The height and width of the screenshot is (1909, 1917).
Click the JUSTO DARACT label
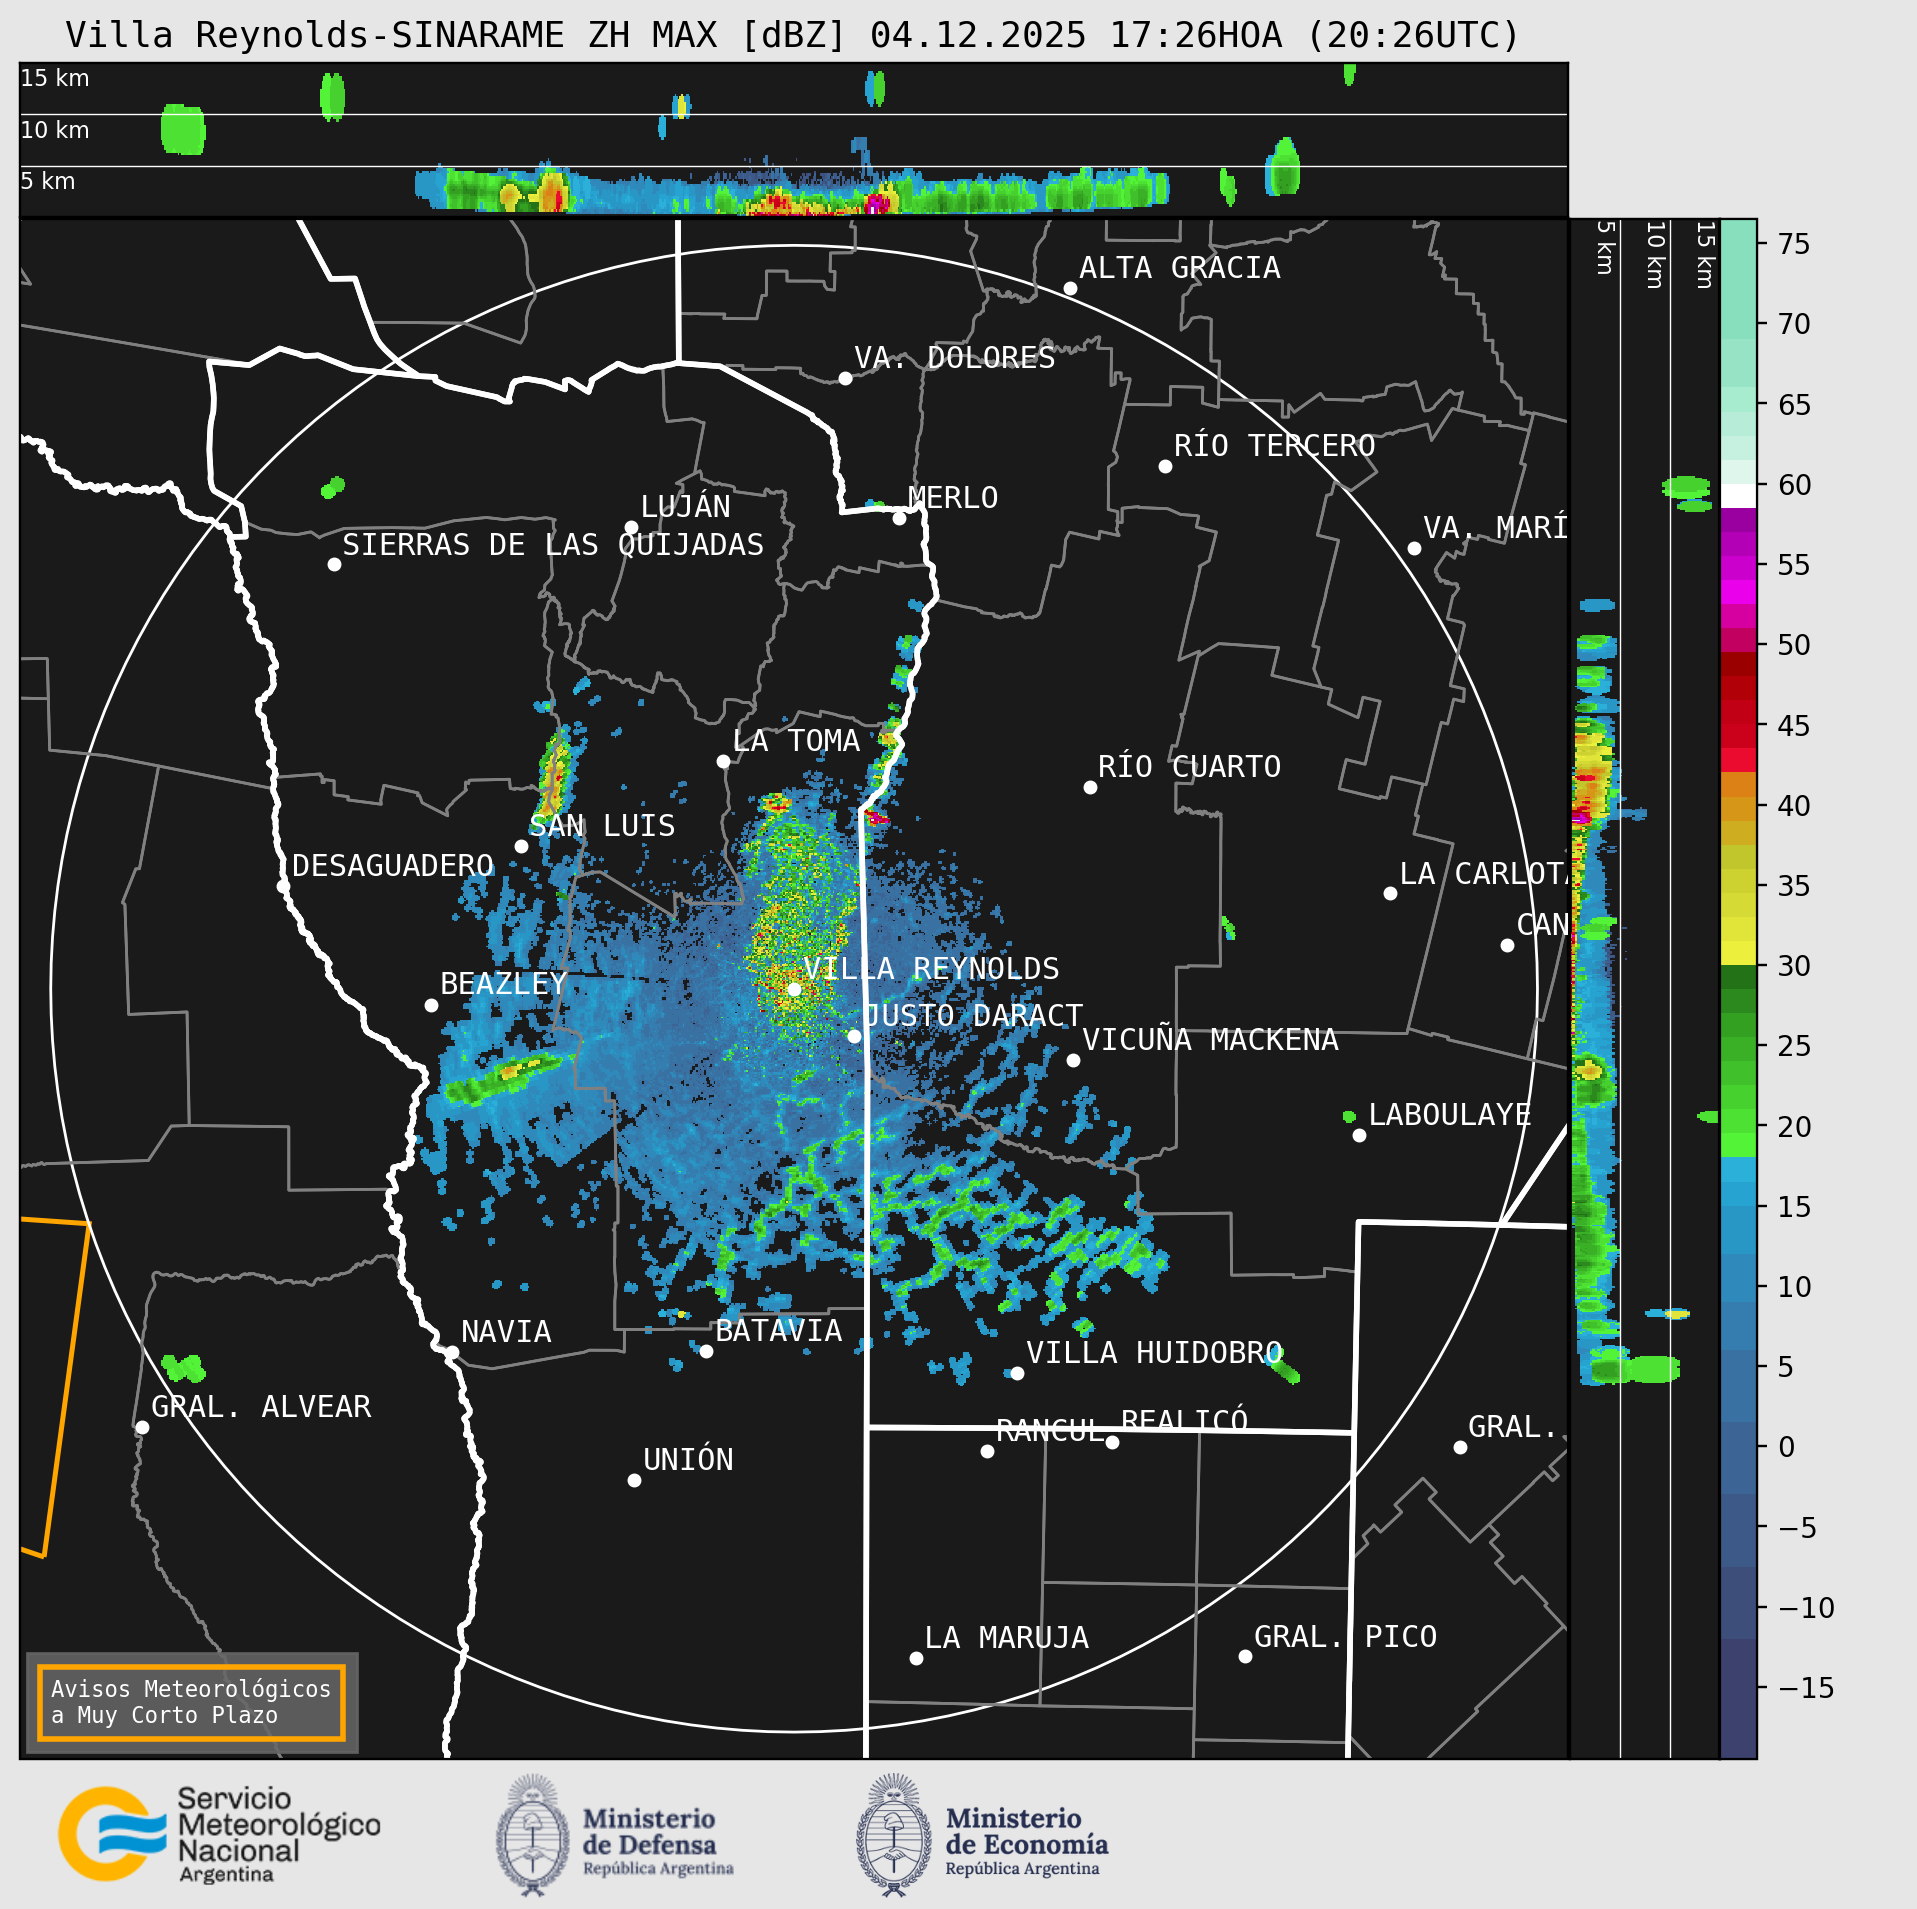tap(973, 1016)
